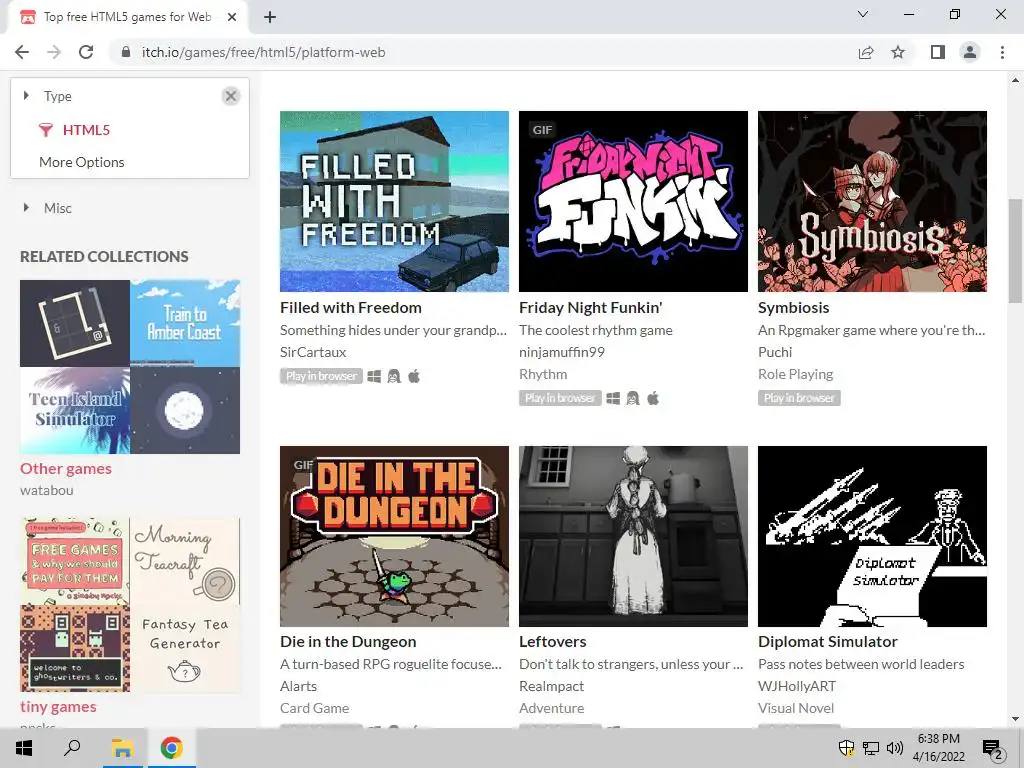1024x768 pixels.
Task: Click Apple icon under Friday Night Funkin'
Action: tap(653, 398)
